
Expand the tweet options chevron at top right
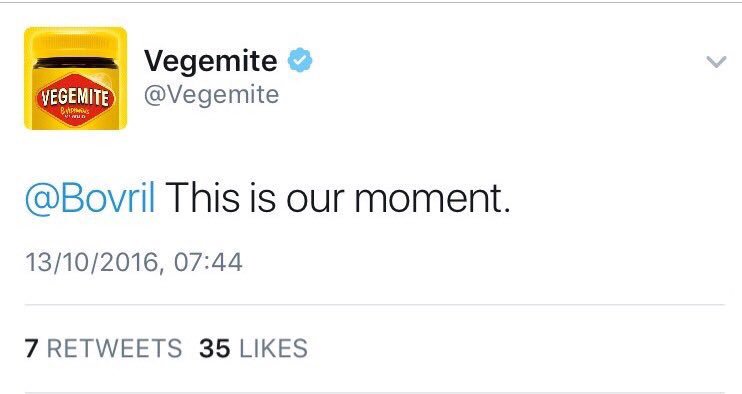click(x=716, y=61)
